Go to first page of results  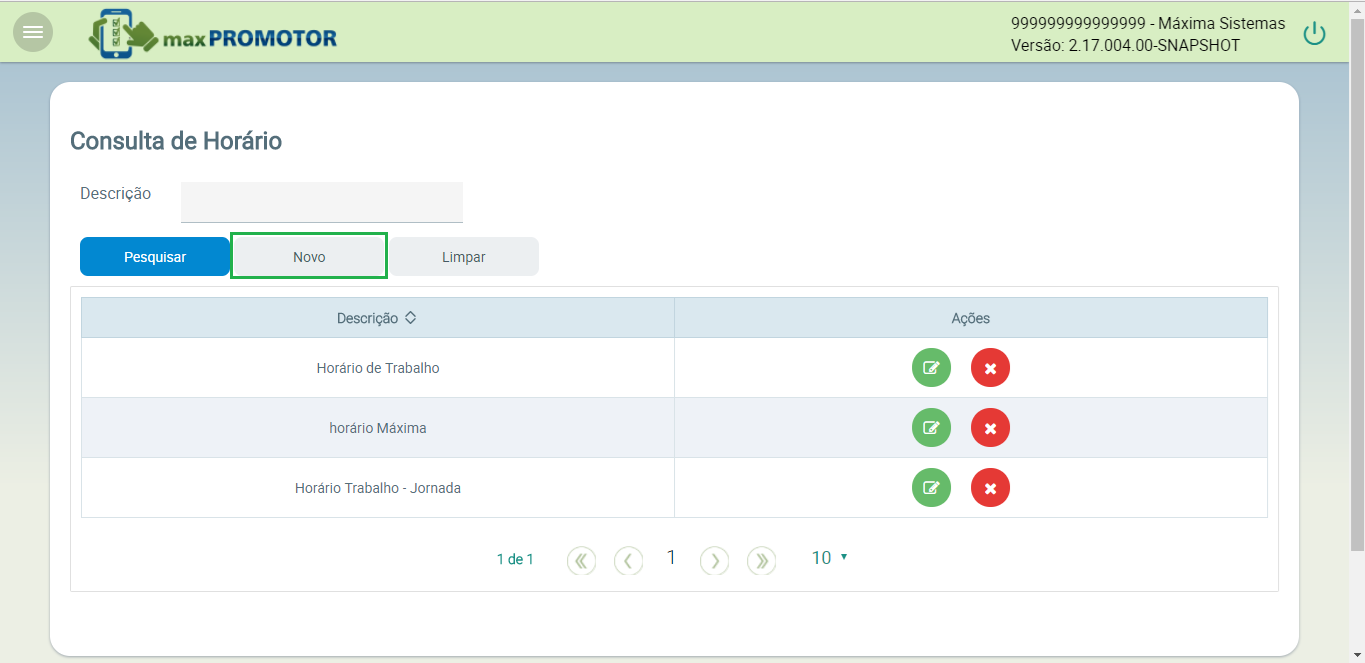(581, 560)
